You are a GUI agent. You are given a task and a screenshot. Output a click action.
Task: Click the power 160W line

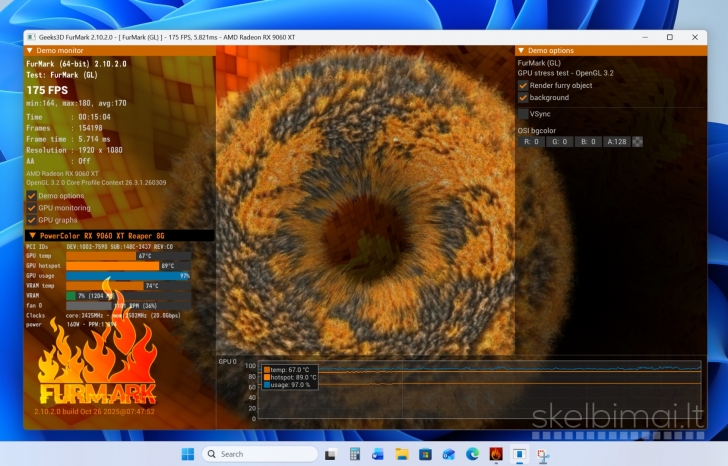click(71, 324)
